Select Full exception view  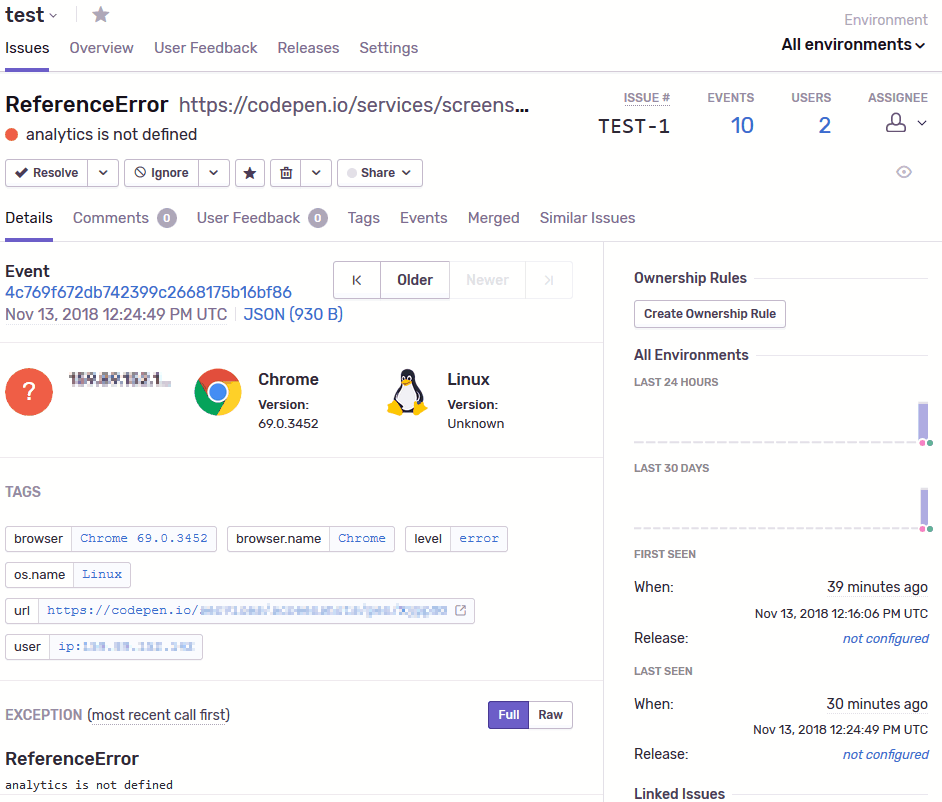[508, 715]
